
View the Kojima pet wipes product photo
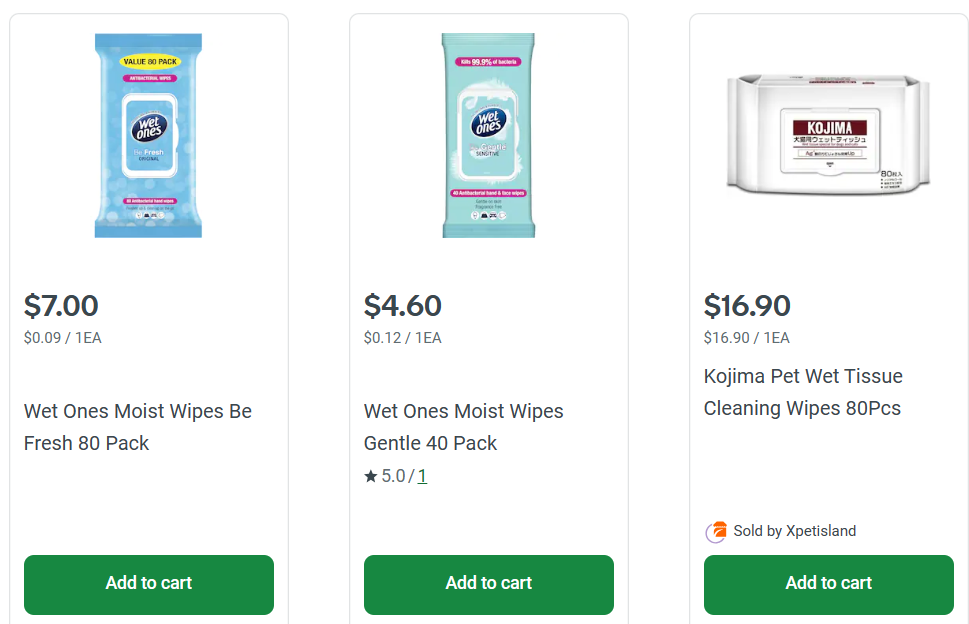tap(828, 134)
